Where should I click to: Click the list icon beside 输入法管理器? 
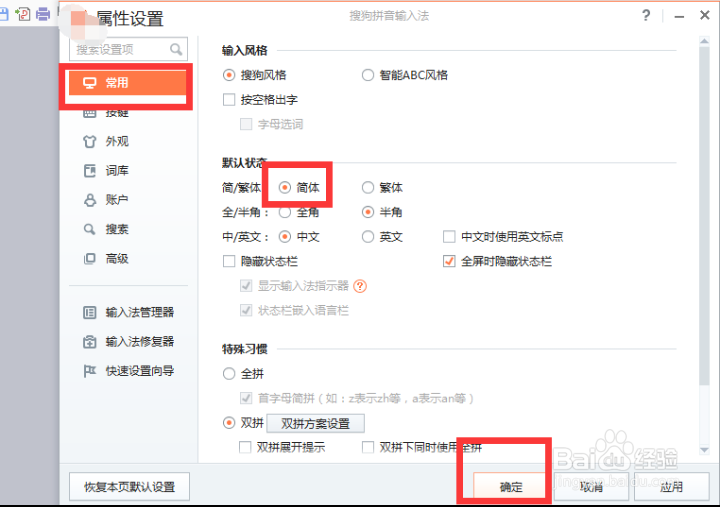click(90, 313)
